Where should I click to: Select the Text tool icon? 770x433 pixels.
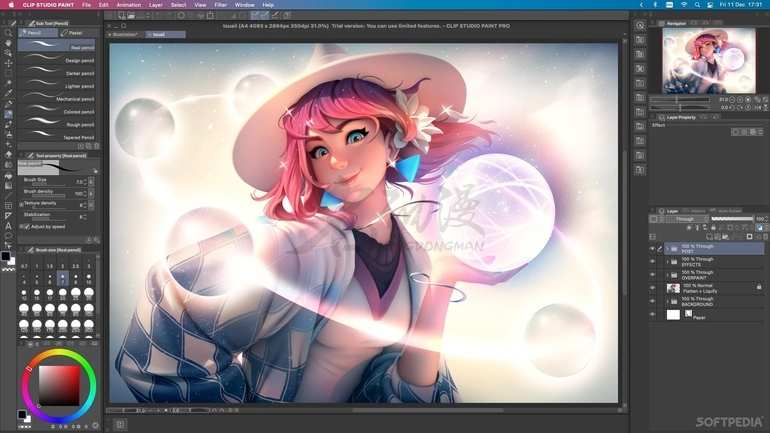tap(8, 226)
